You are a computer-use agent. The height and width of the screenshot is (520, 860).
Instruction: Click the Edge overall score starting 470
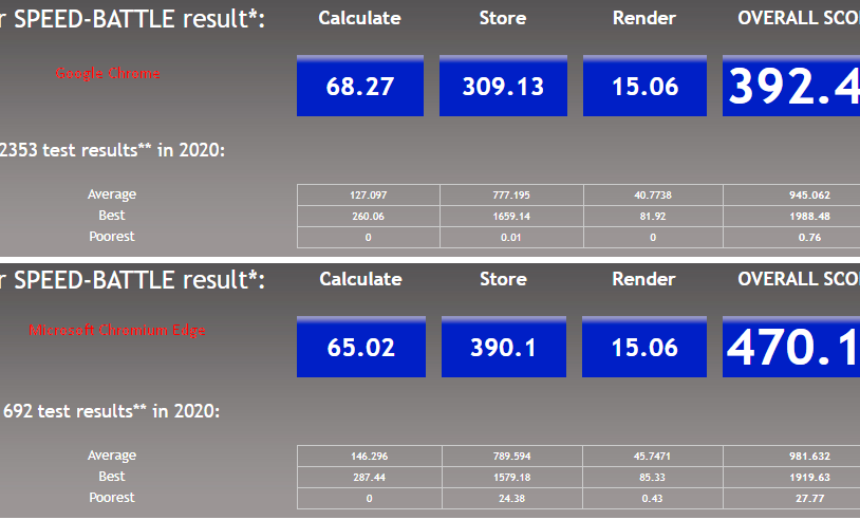pos(792,348)
